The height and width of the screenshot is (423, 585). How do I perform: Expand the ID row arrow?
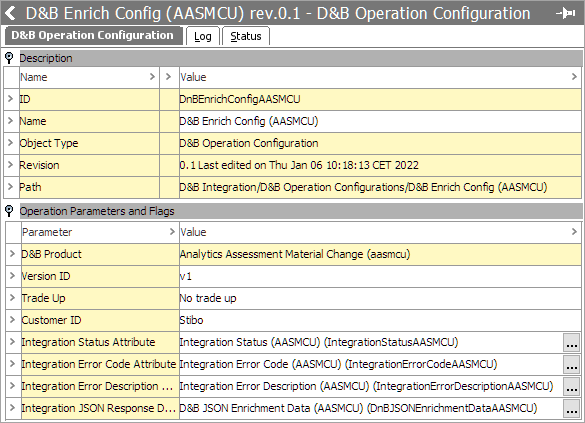[10, 99]
